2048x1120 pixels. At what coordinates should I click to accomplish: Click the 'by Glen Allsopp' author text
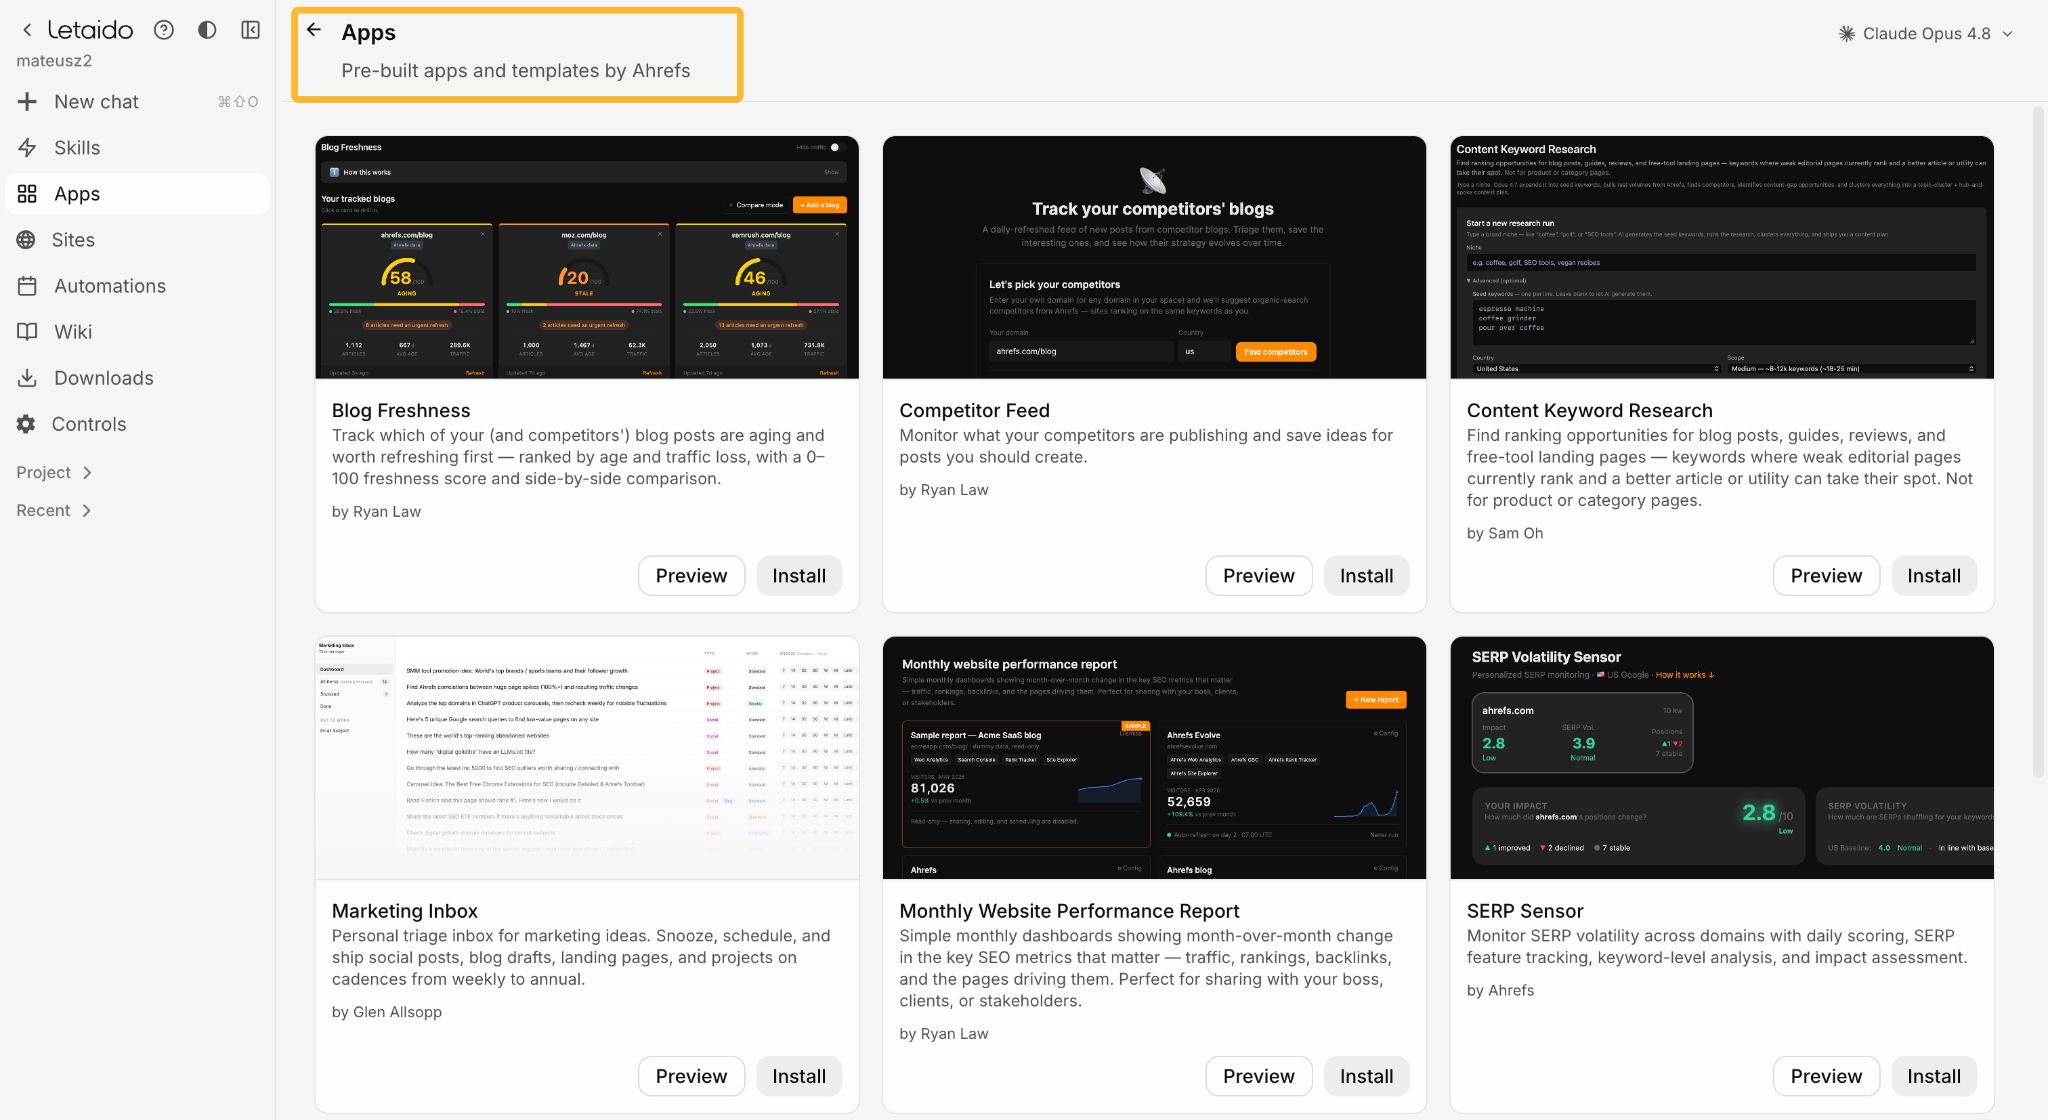coord(386,1012)
